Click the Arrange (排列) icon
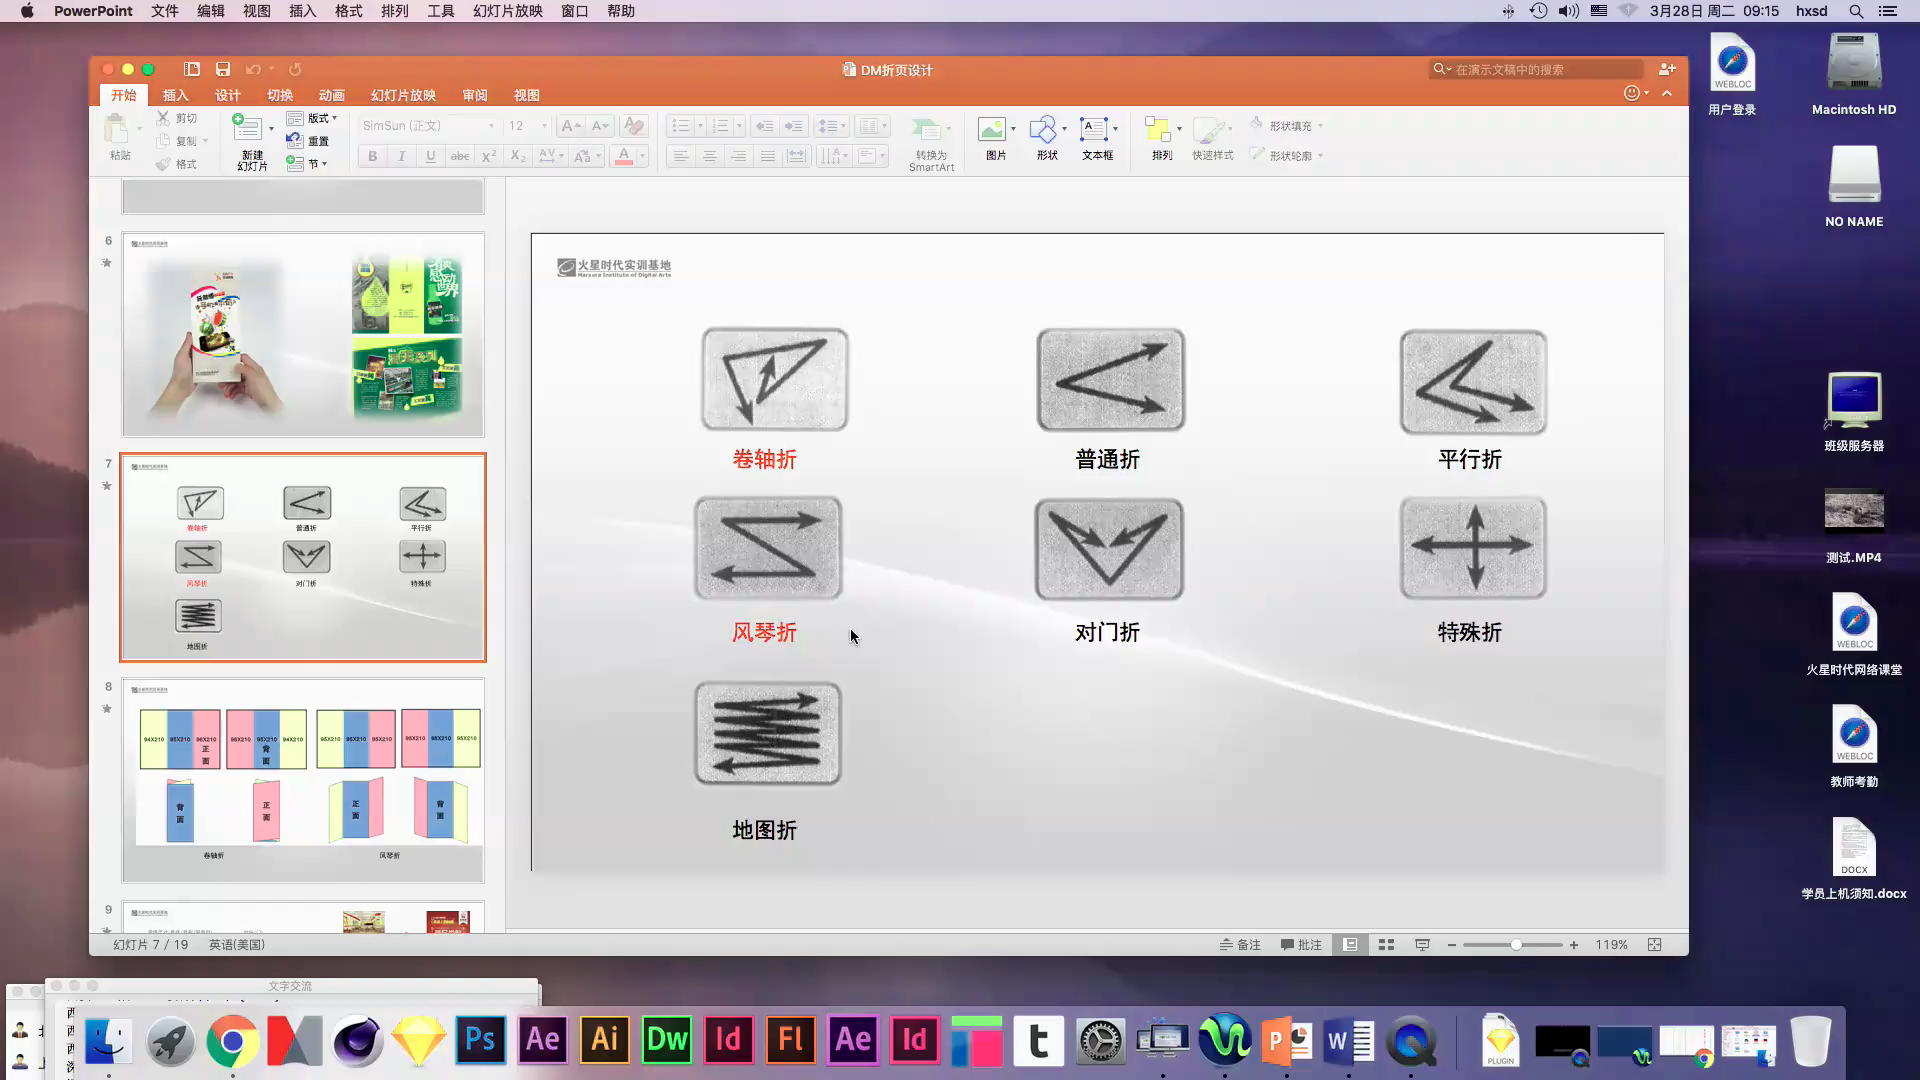The height and width of the screenshot is (1080, 1920). coord(1158,130)
